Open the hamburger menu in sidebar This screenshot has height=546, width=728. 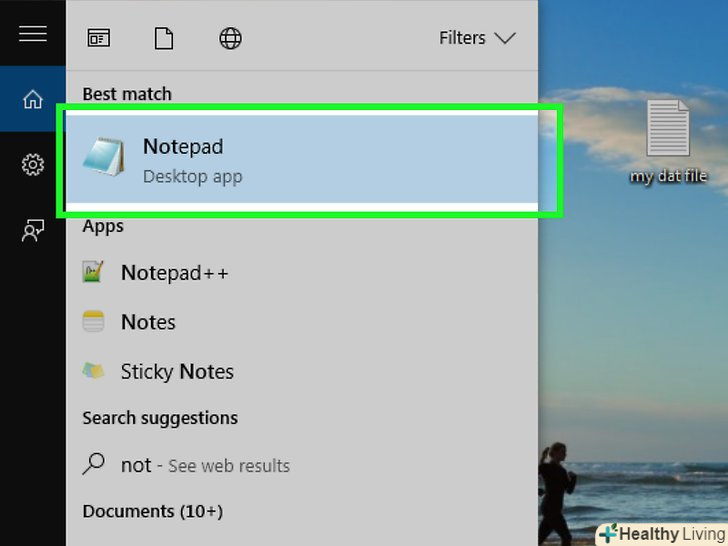point(32,33)
